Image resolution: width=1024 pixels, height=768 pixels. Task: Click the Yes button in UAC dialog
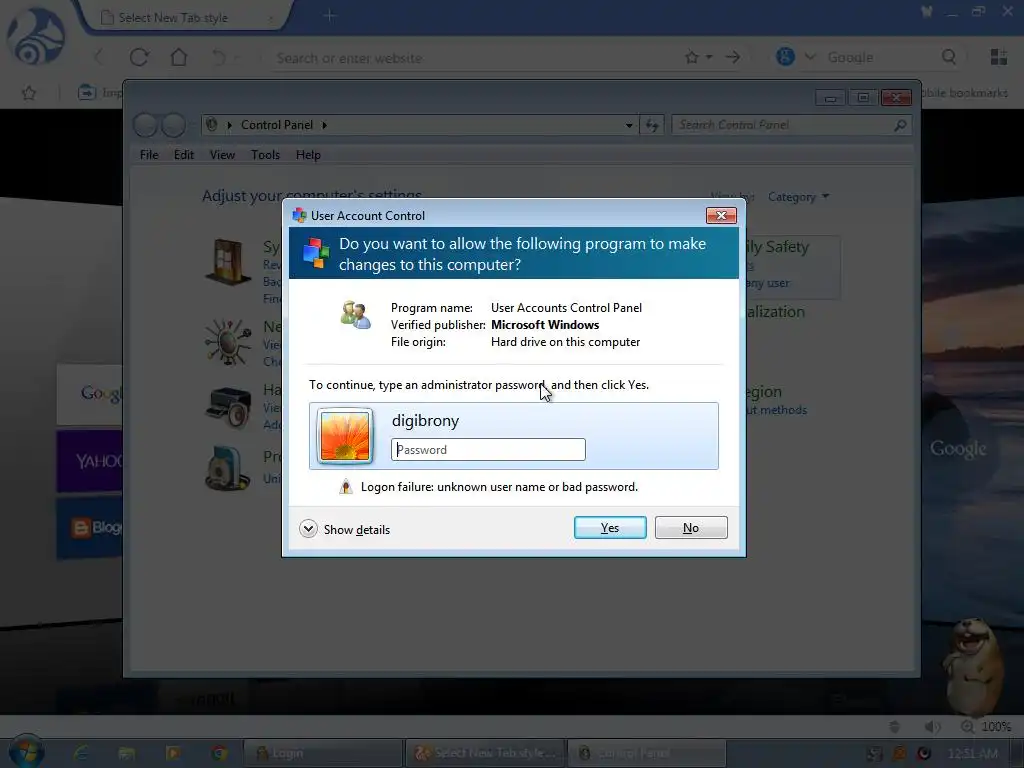pos(610,528)
